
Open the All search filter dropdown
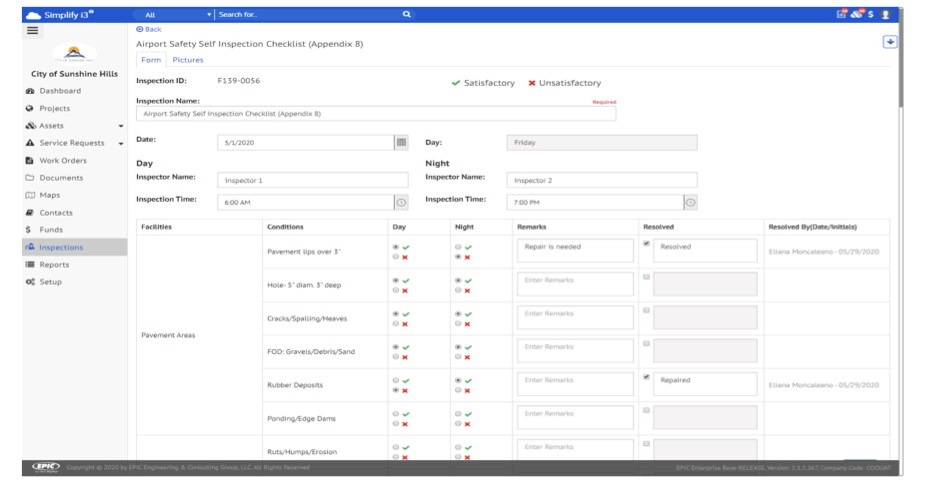(174, 15)
